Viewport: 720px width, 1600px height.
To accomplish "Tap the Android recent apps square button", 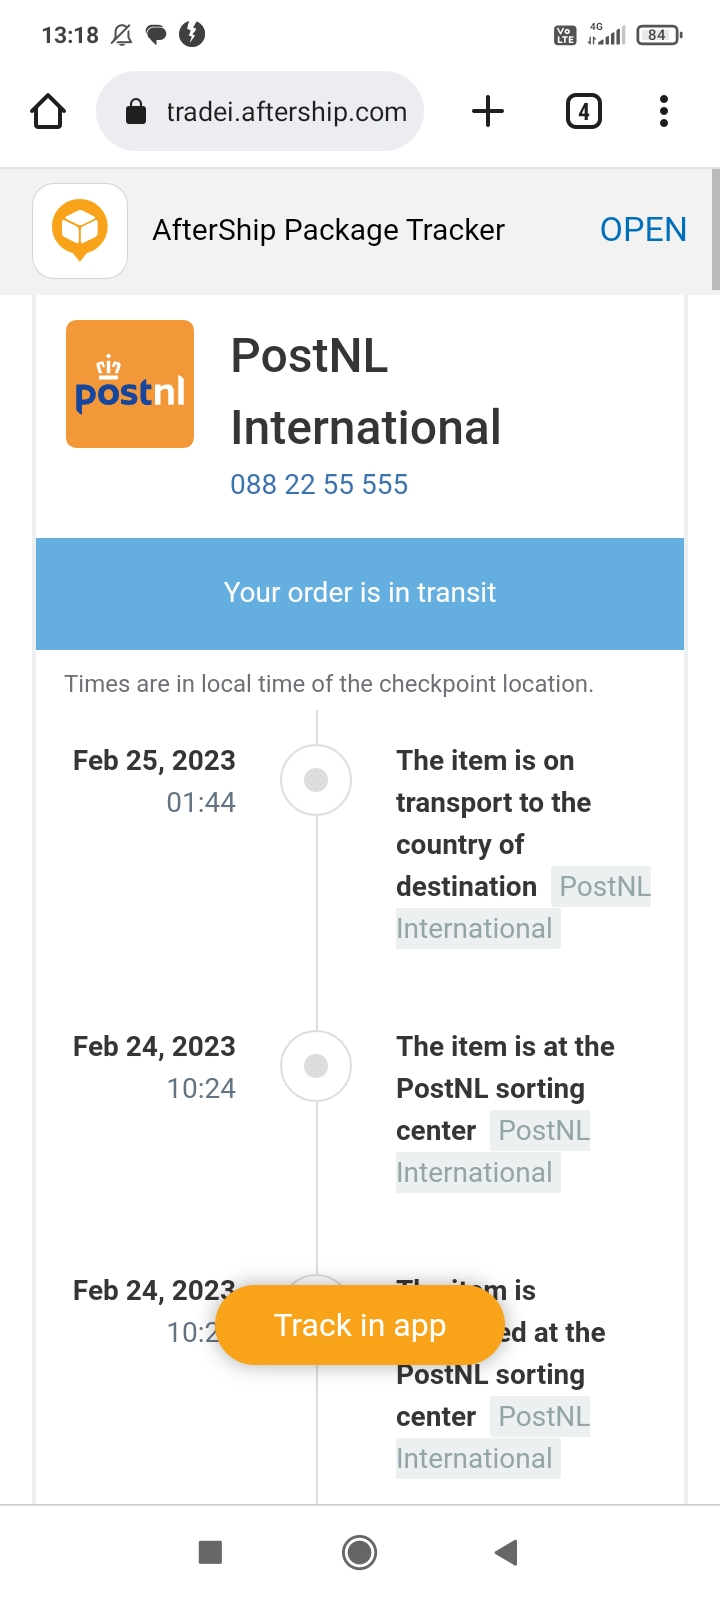I will tap(210, 1552).
